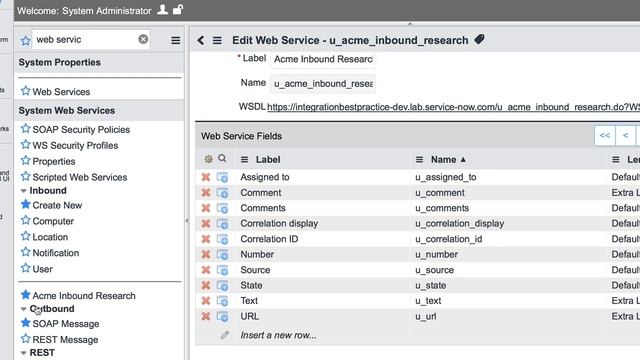Delete the Comment row
Viewport: 640px width, 360px height.
click(206, 193)
